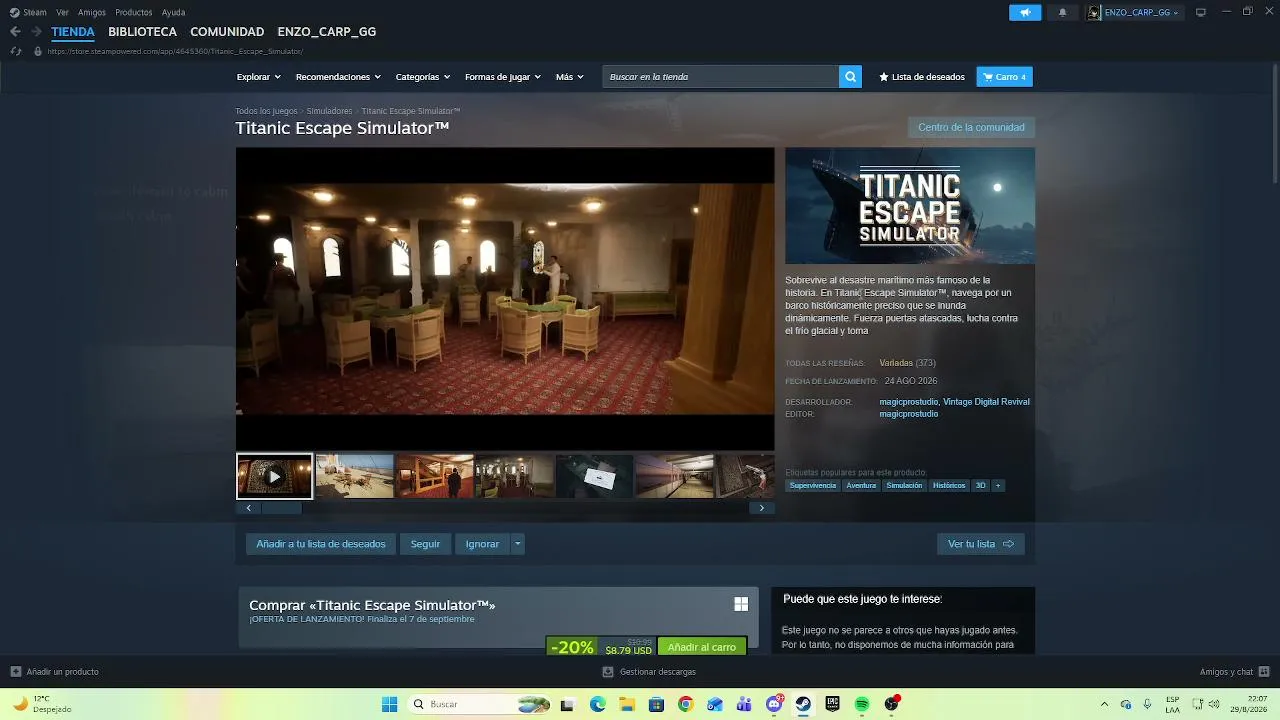Click the Steam icon in the taskbar
Screen dimensions: 1280x720
[803, 704]
